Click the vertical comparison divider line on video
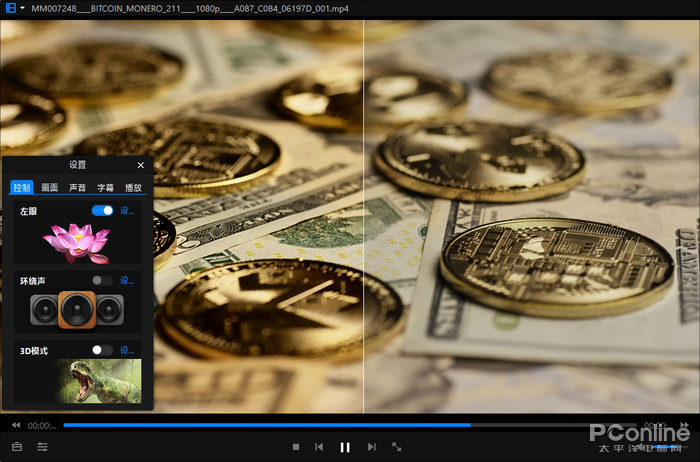This screenshot has height=462, width=700. click(x=363, y=216)
